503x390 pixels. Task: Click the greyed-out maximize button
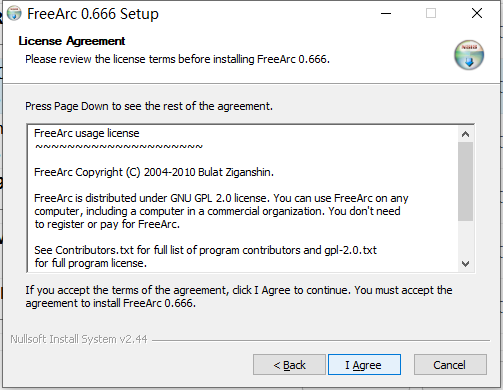tap(431, 13)
